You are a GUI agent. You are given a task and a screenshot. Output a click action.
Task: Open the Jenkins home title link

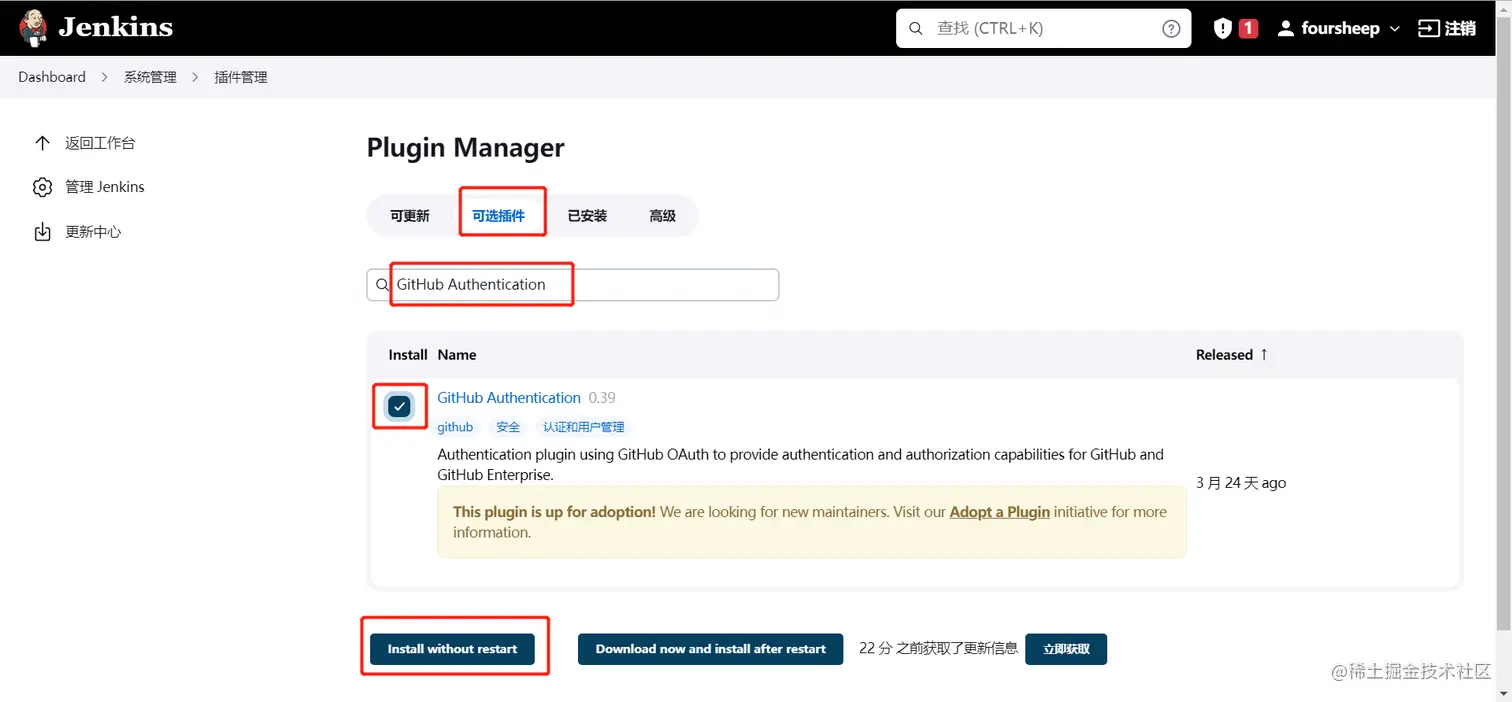tap(115, 28)
